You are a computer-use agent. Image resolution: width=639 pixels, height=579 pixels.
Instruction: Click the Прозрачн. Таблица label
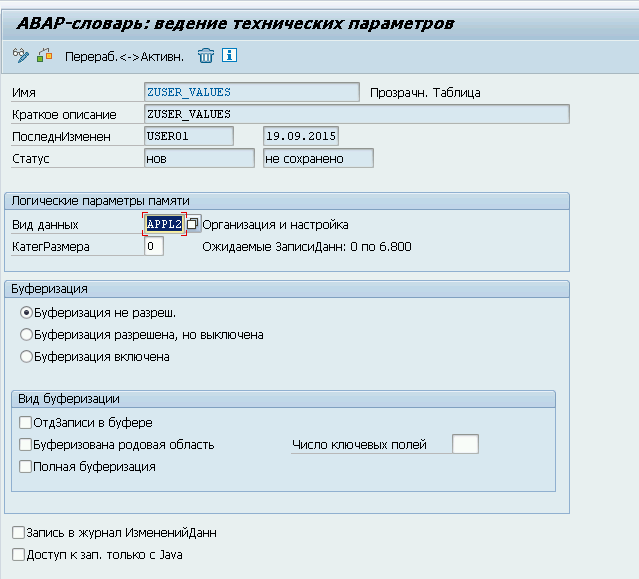(425, 93)
